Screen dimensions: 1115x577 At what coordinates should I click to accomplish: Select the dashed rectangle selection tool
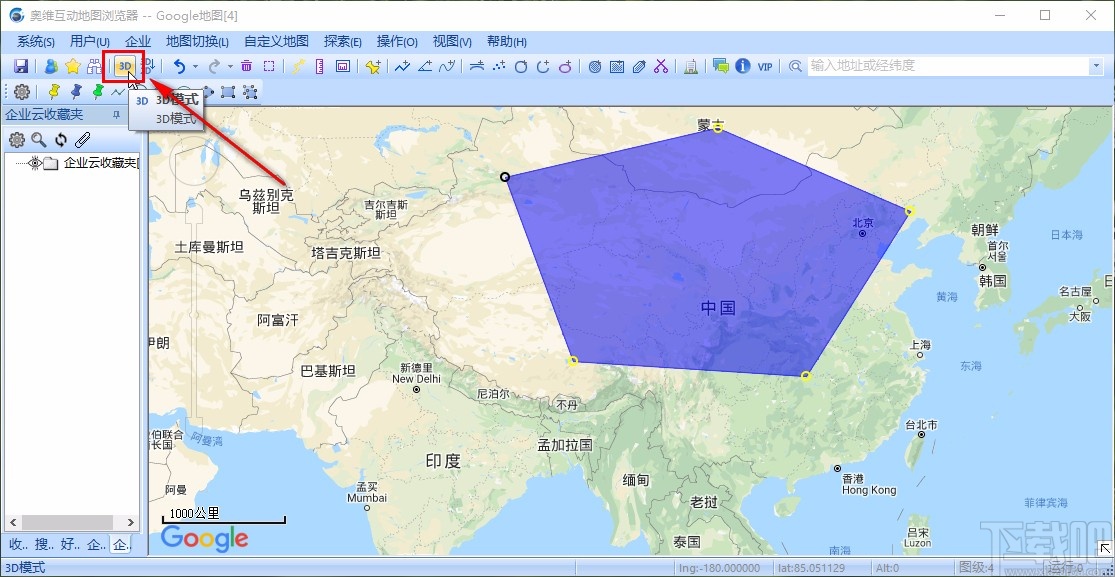coord(269,66)
